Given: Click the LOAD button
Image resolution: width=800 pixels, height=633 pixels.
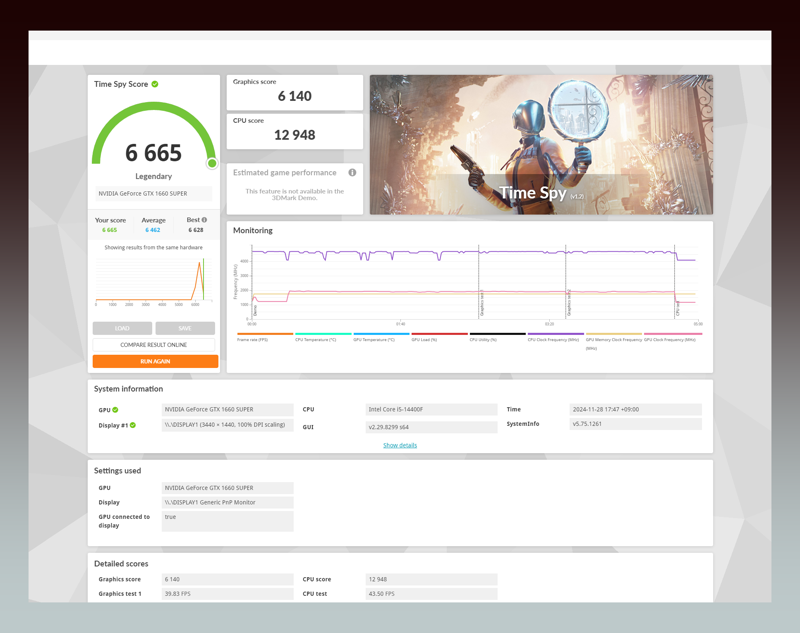Looking at the screenshot, I should [x=122, y=328].
